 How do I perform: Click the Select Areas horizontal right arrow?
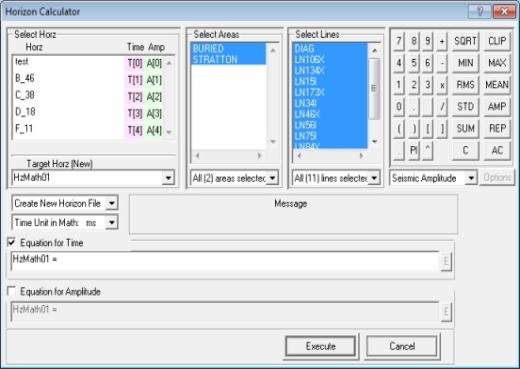pos(259,156)
